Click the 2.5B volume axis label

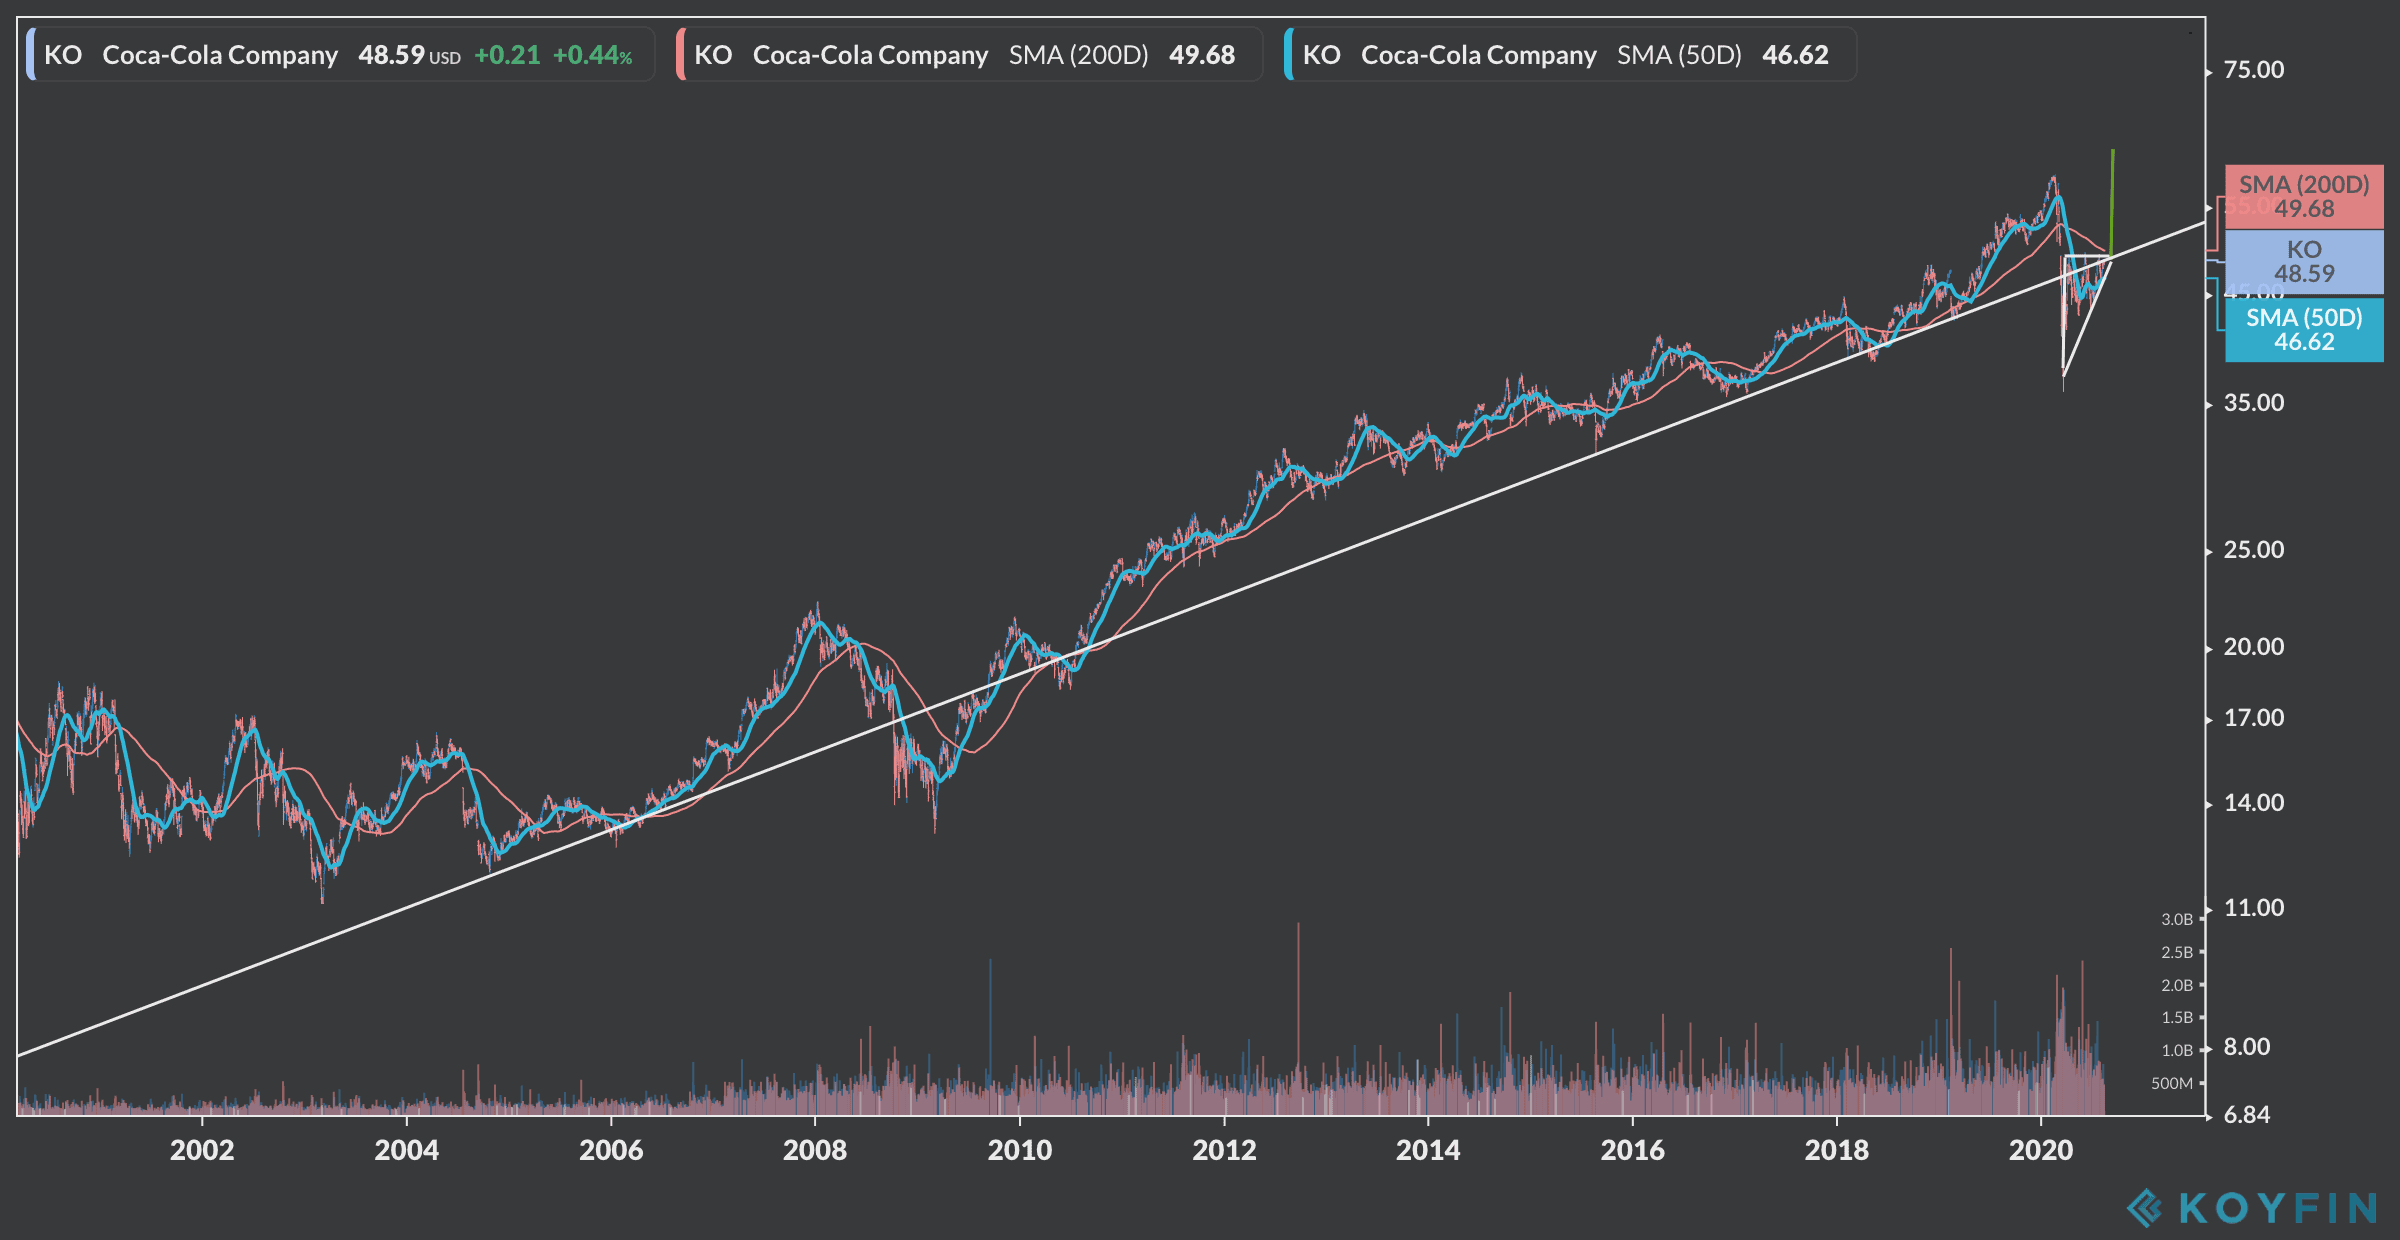[x=2177, y=952]
